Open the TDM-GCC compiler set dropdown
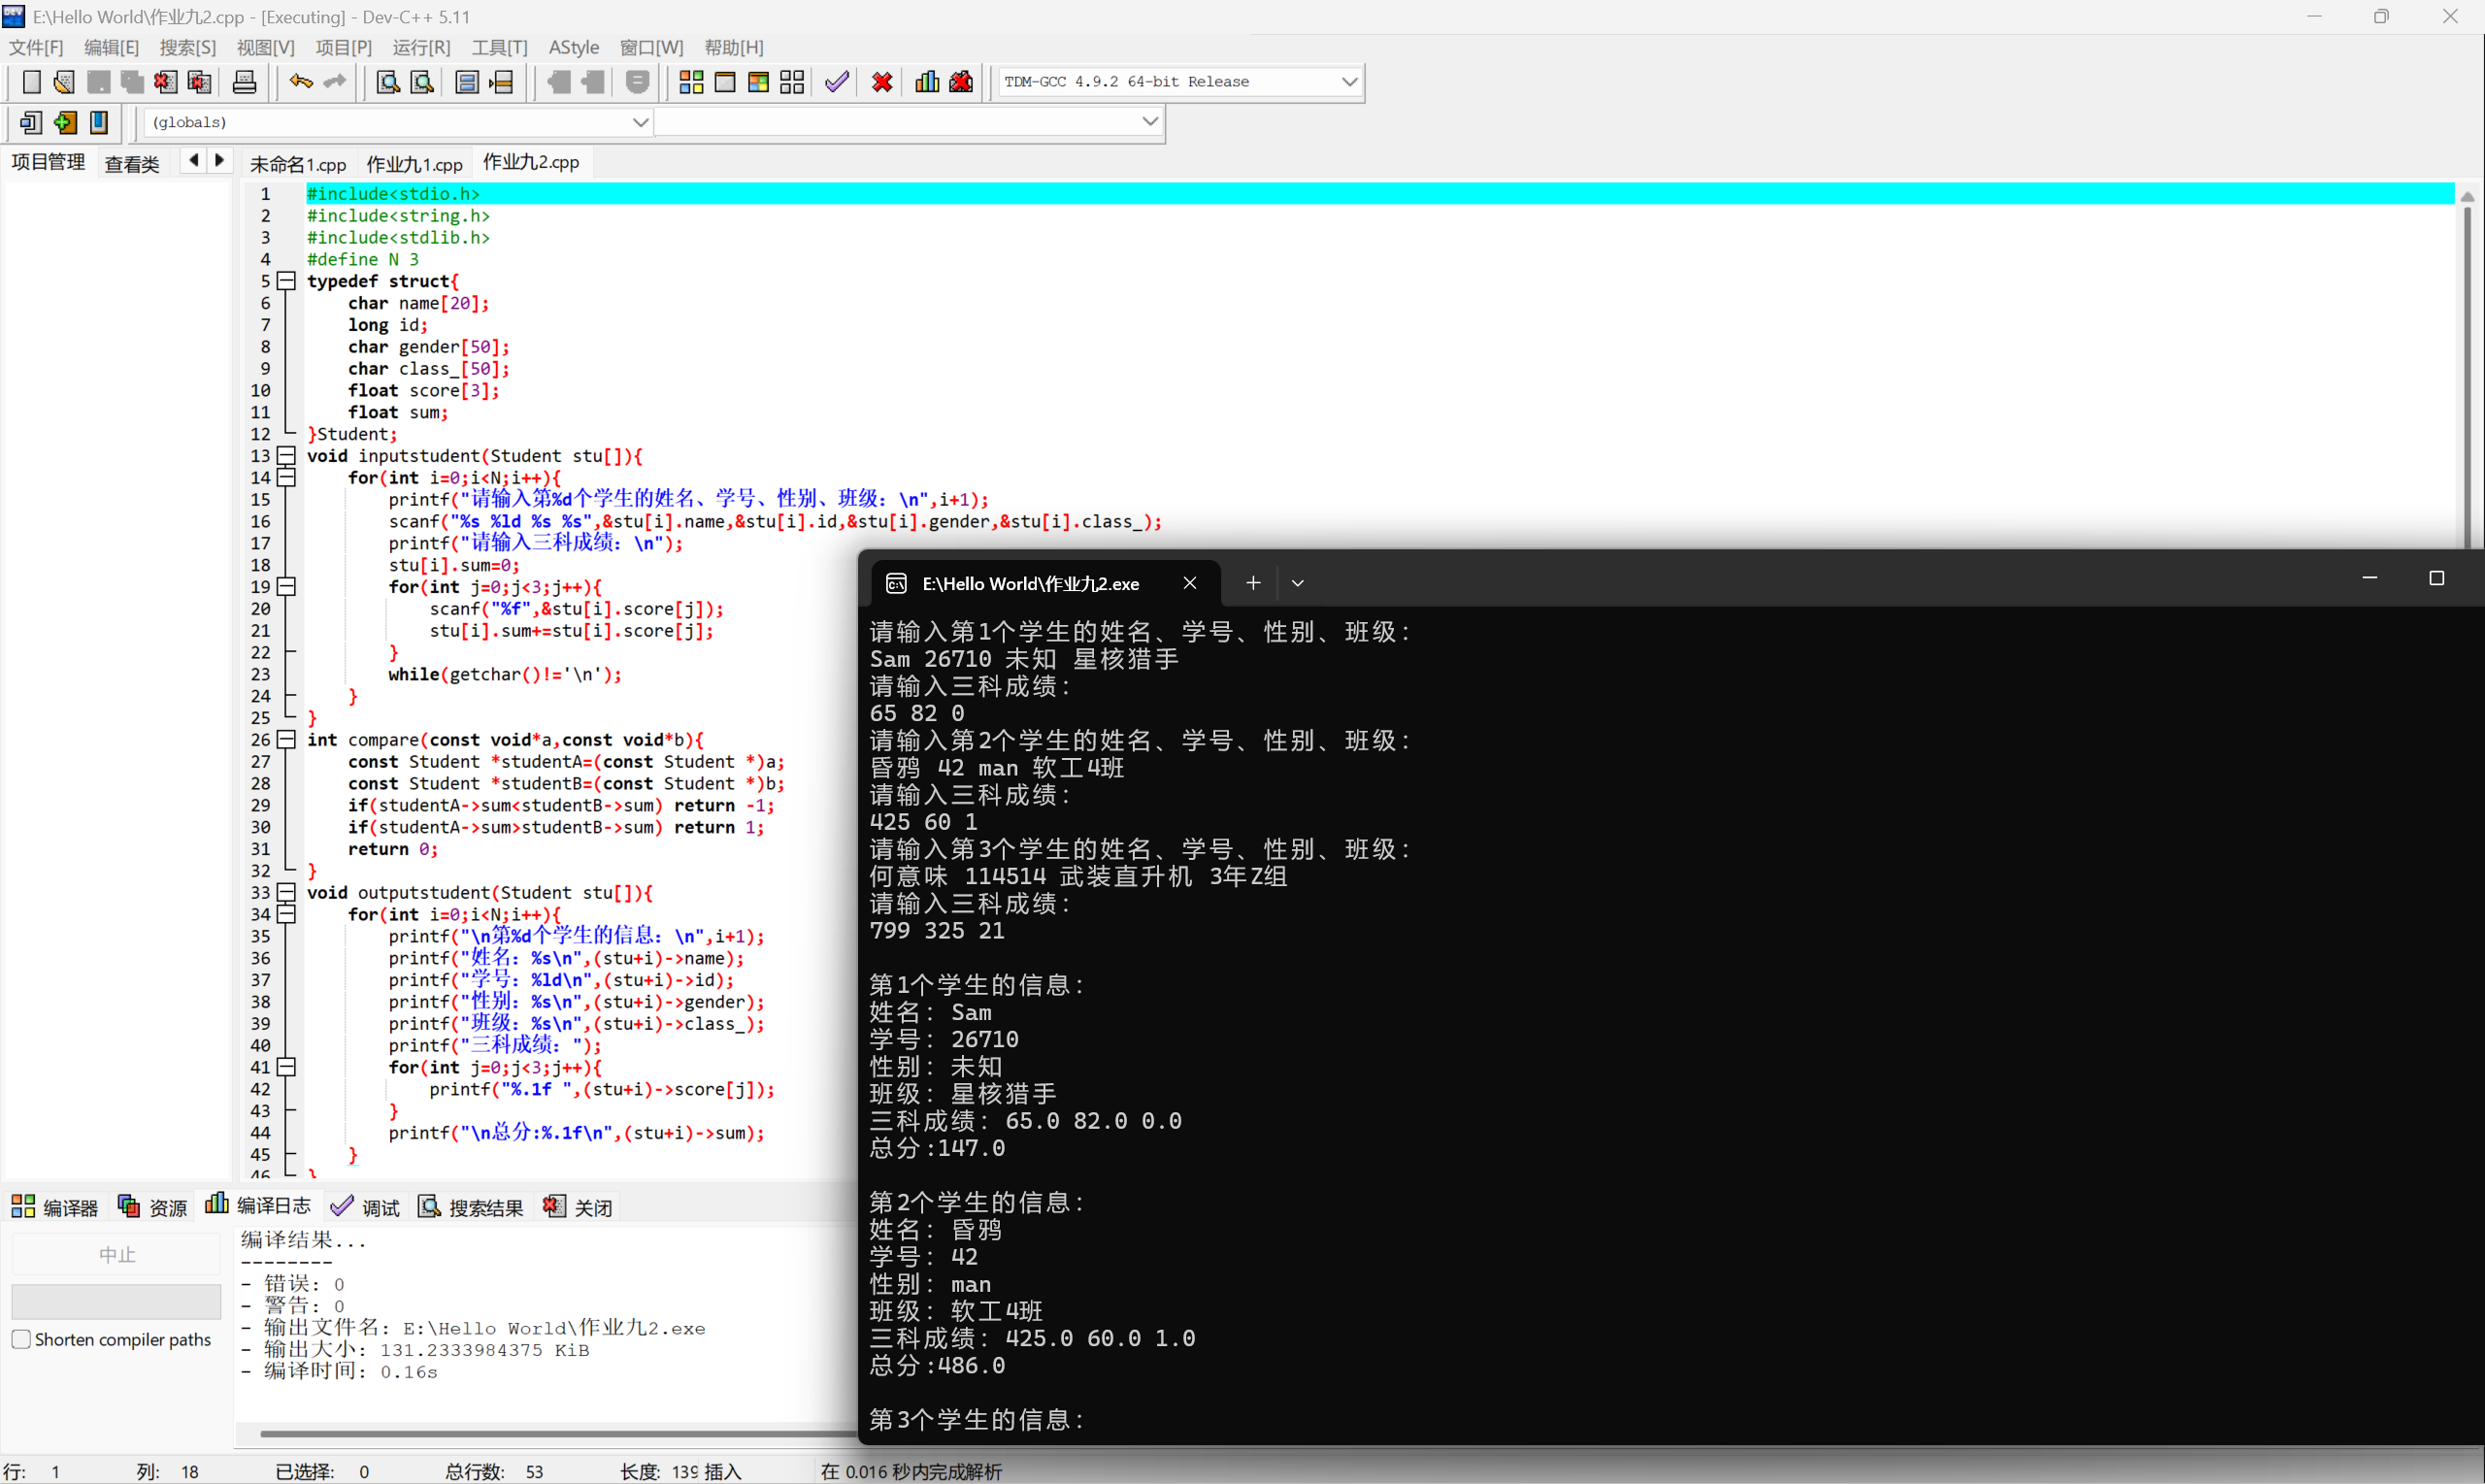2485x1484 pixels. [1349, 82]
